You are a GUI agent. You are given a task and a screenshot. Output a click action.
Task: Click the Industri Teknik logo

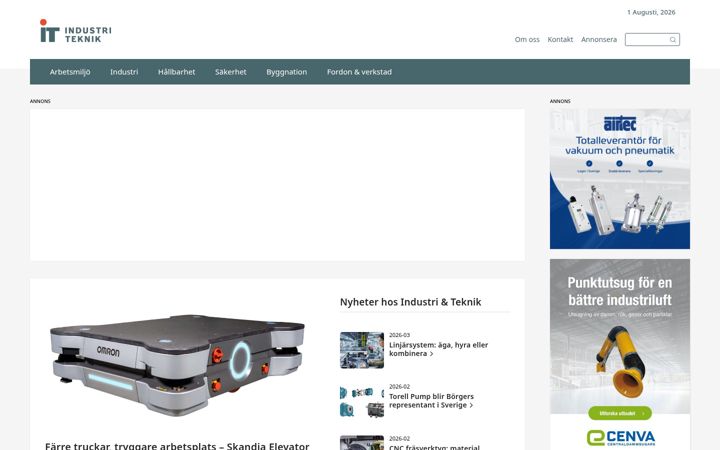tap(75, 31)
